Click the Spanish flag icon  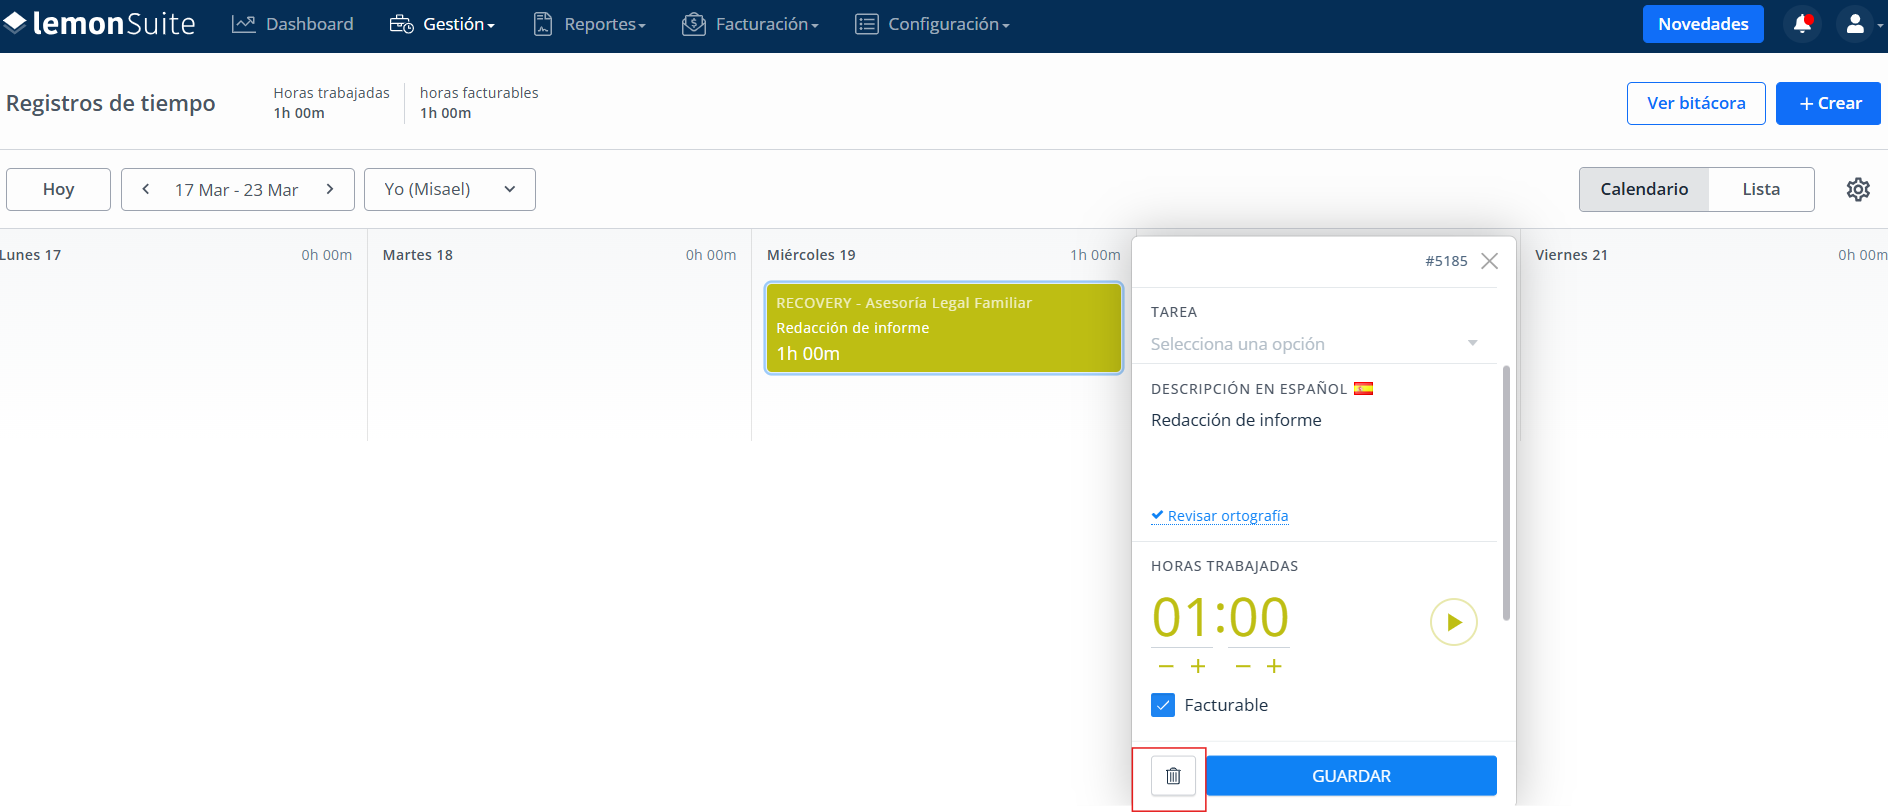coord(1364,389)
